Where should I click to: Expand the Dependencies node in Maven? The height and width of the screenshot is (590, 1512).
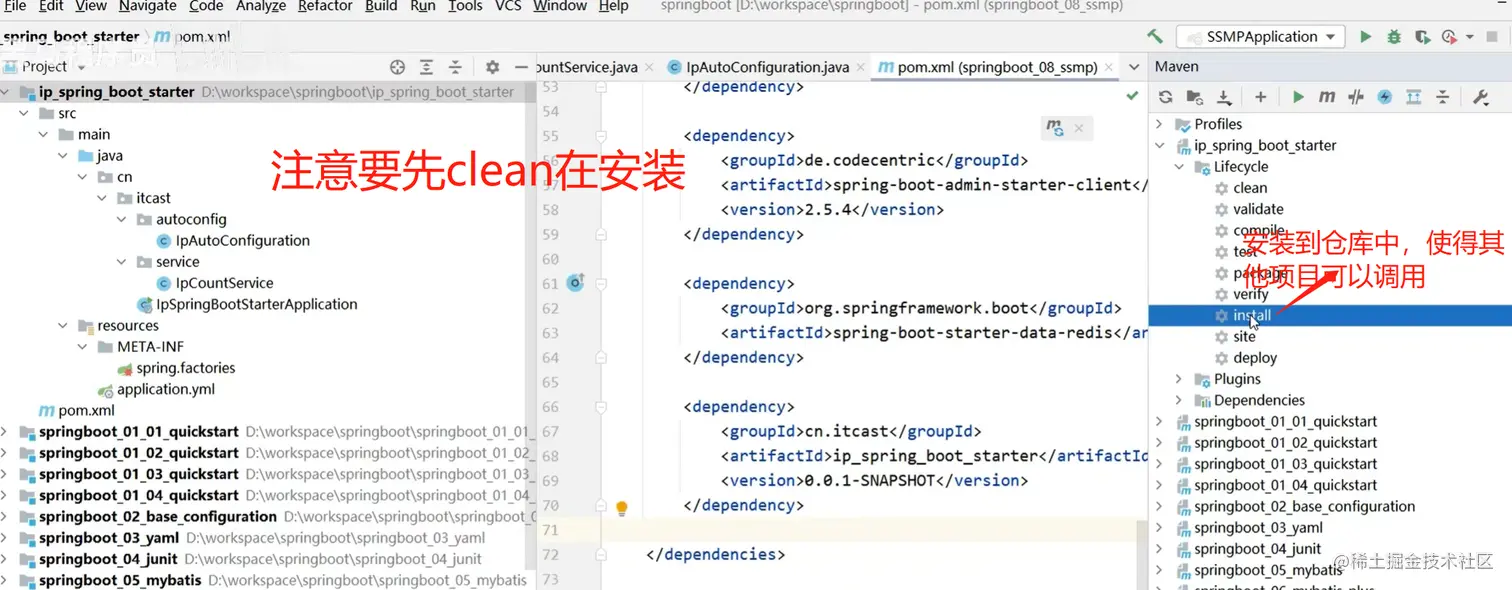pos(1179,400)
